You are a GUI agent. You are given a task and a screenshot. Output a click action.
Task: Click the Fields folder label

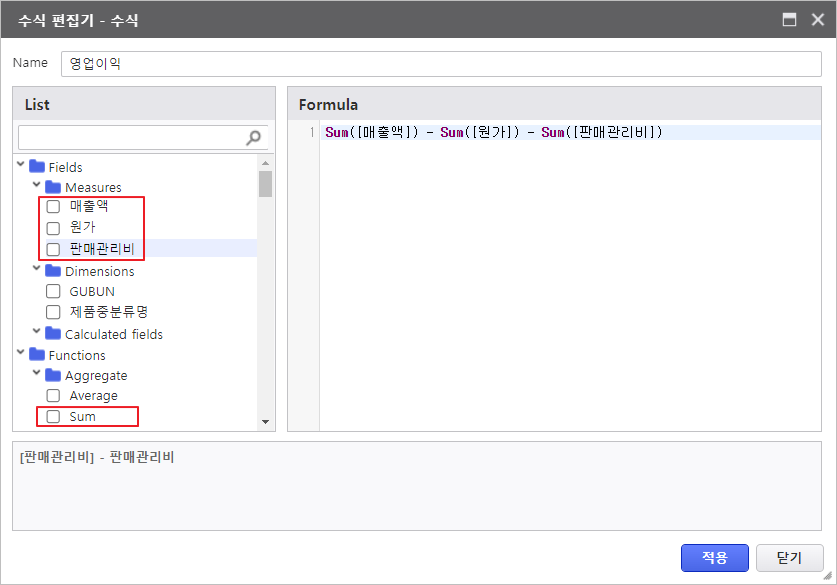(x=65, y=167)
